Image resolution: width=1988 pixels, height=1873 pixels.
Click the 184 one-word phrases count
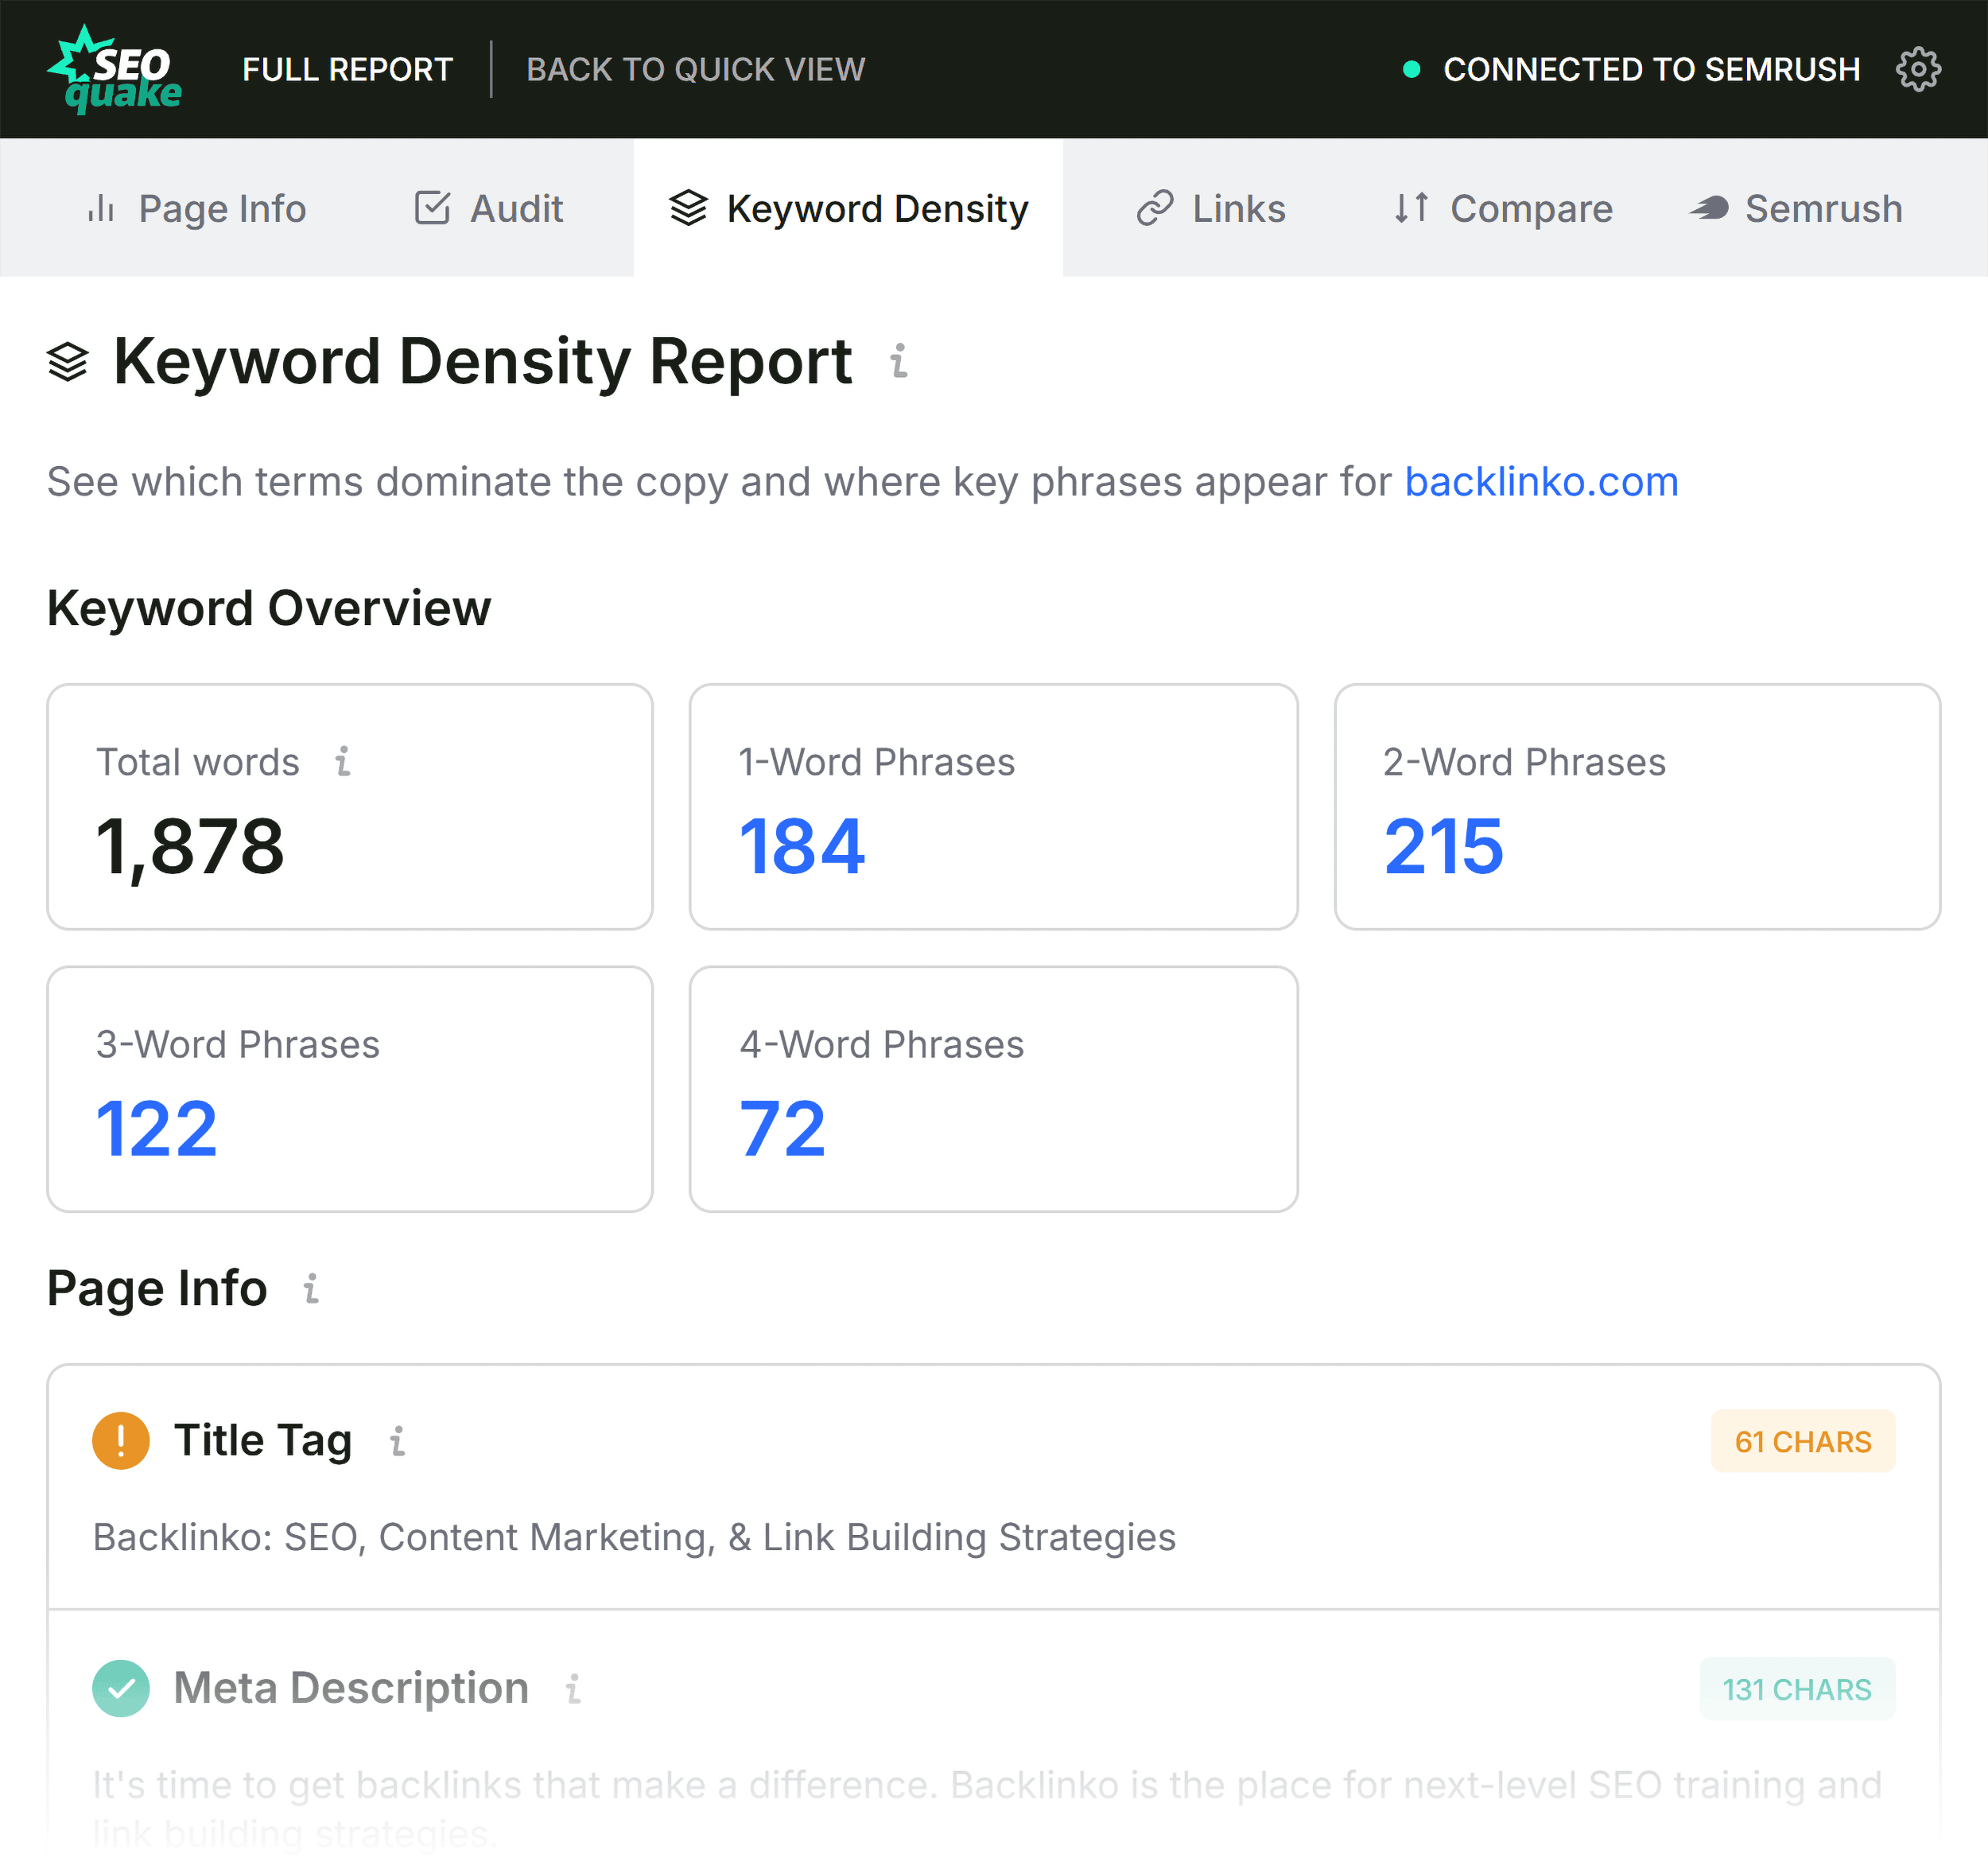tap(802, 846)
